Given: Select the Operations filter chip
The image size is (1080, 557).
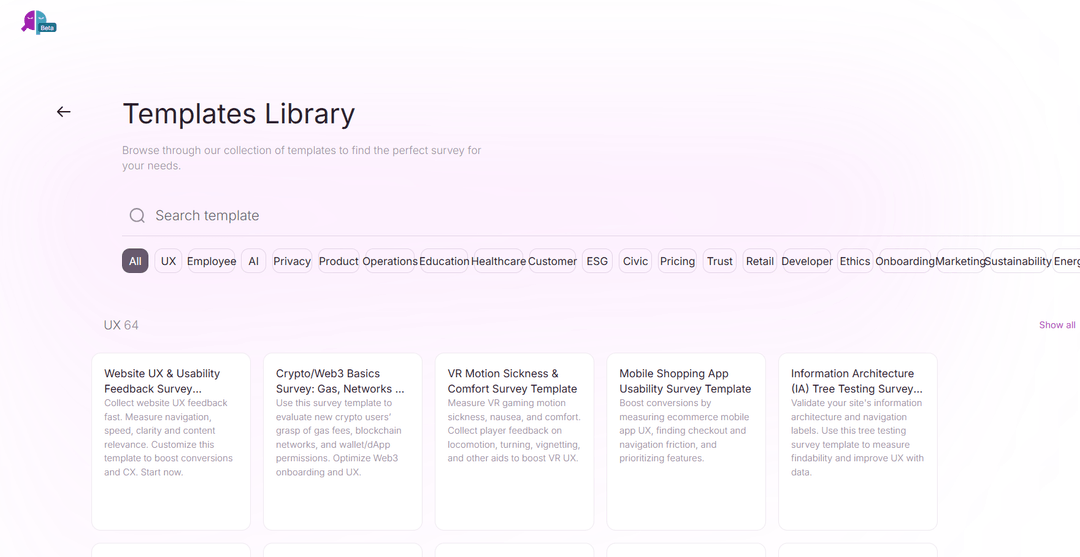Looking at the screenshot, I should click(x=390, y=261).
